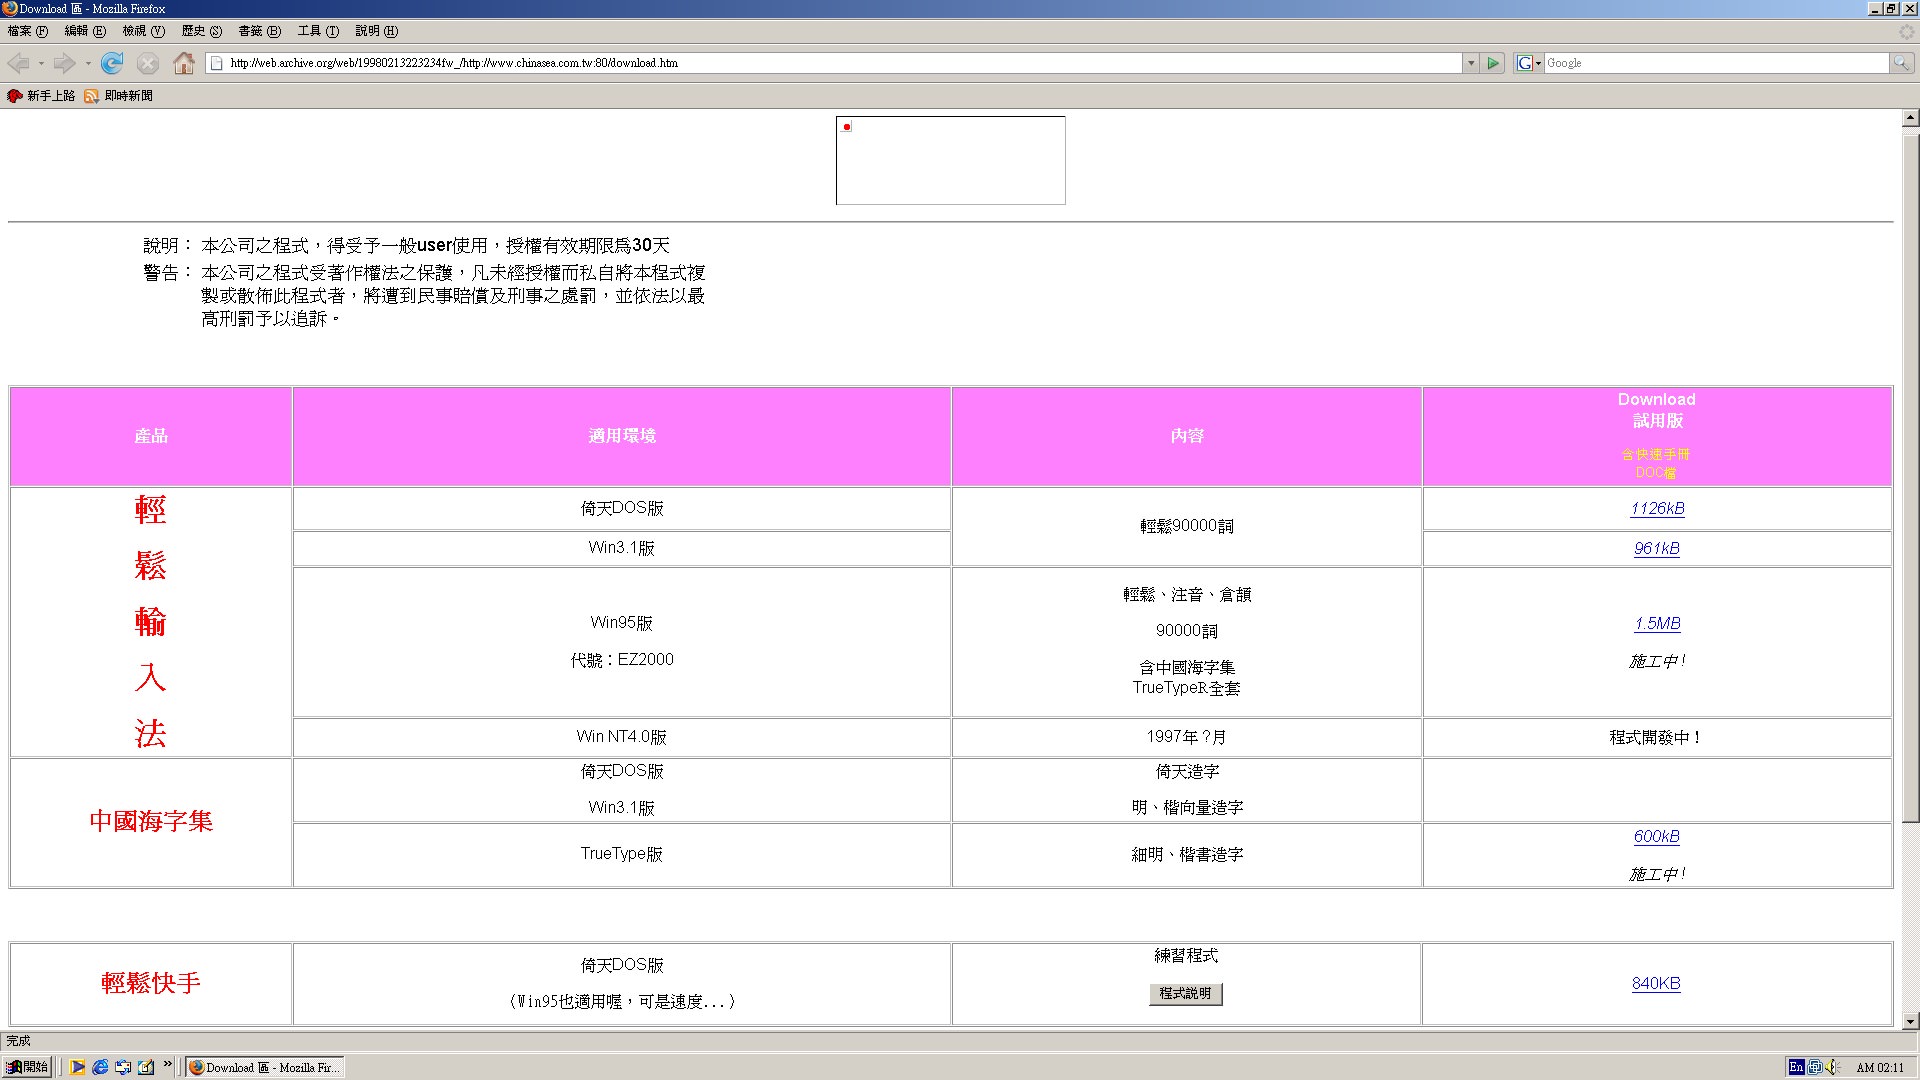Screen dimensions: 1920x1080
Task: Click the 840KB download link
Action: point(1656,983)
